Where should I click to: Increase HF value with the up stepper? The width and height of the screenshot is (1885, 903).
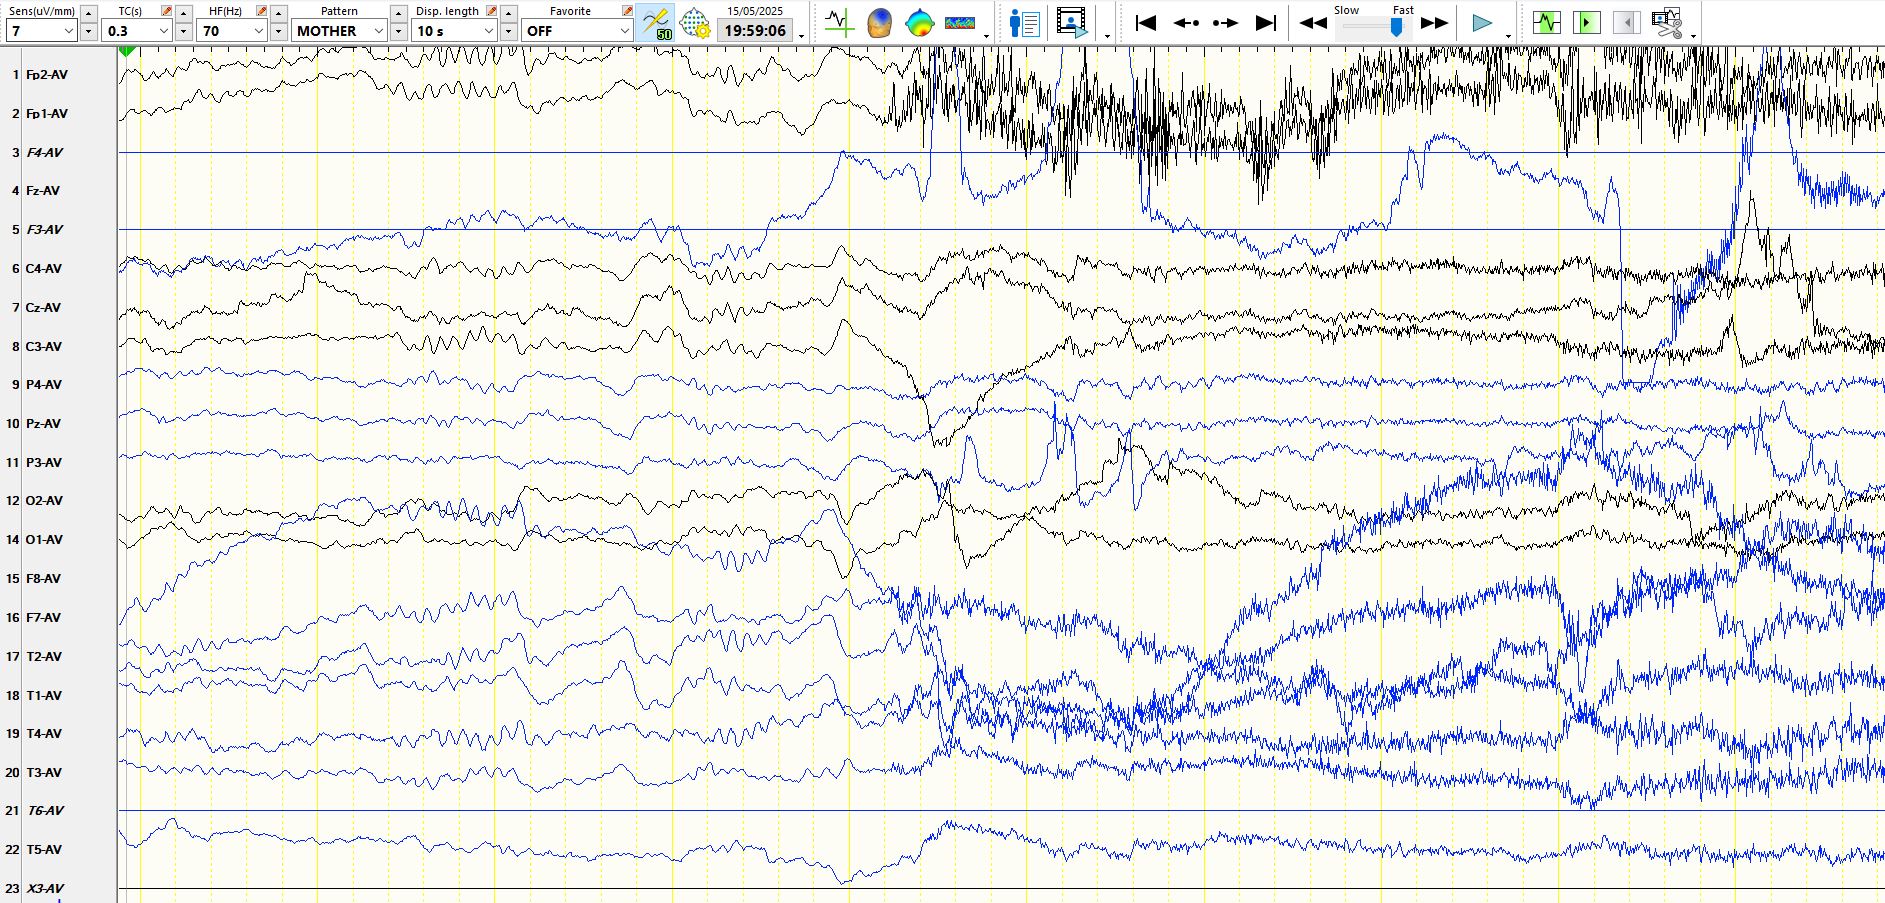[x=278, y=12]
